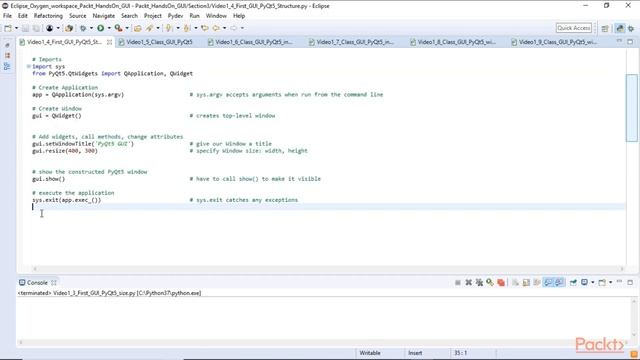The width and height of the screenshot is (640, 360).
Task: Open the profile icon dropdown arrow
Action: tap(58, 28)
